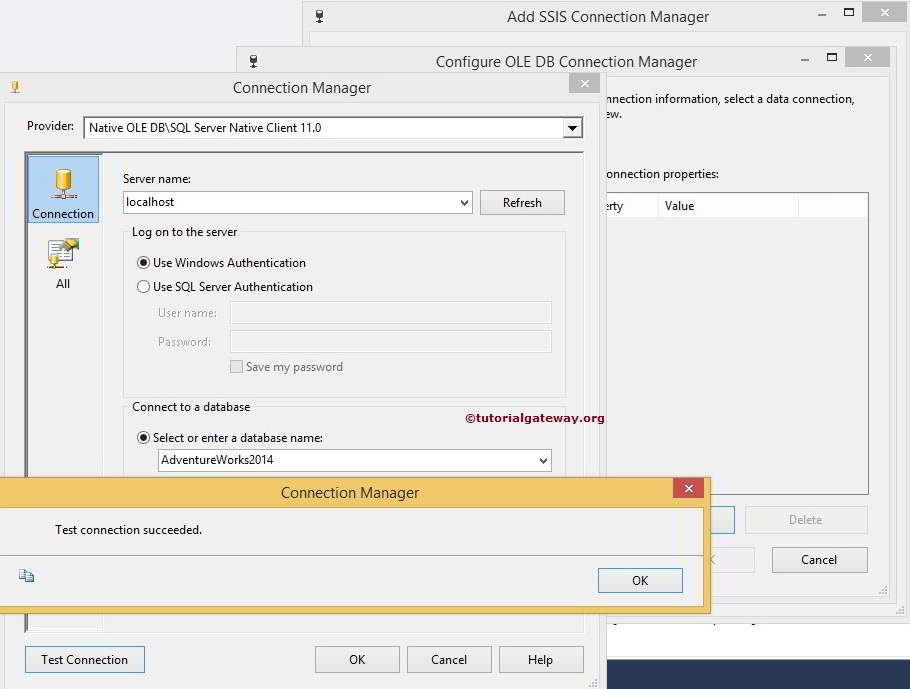
Task: Click the All page icon in the sidebar
Action: coord(62,256)
